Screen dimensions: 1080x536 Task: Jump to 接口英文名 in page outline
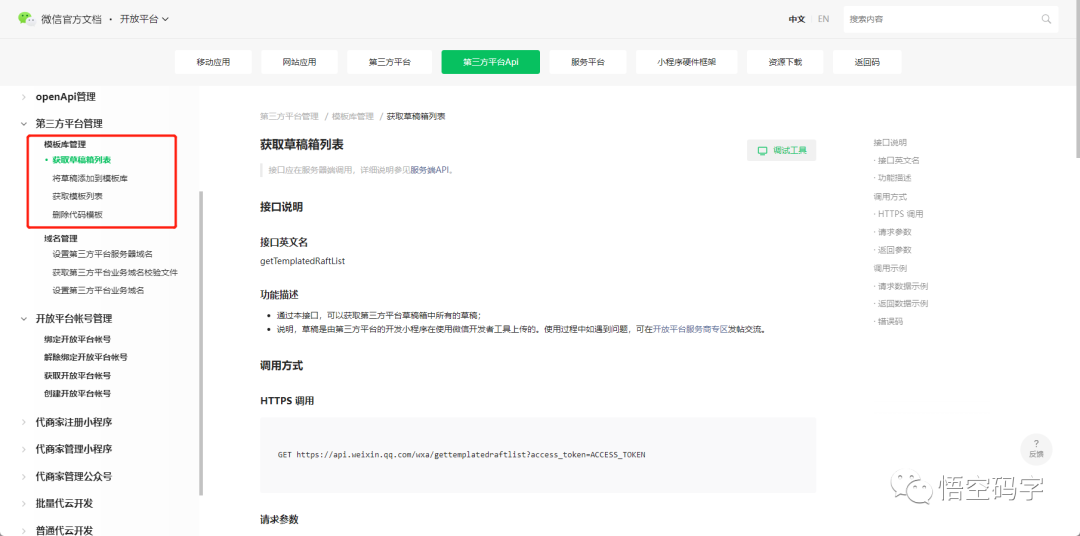pos(899,161)
